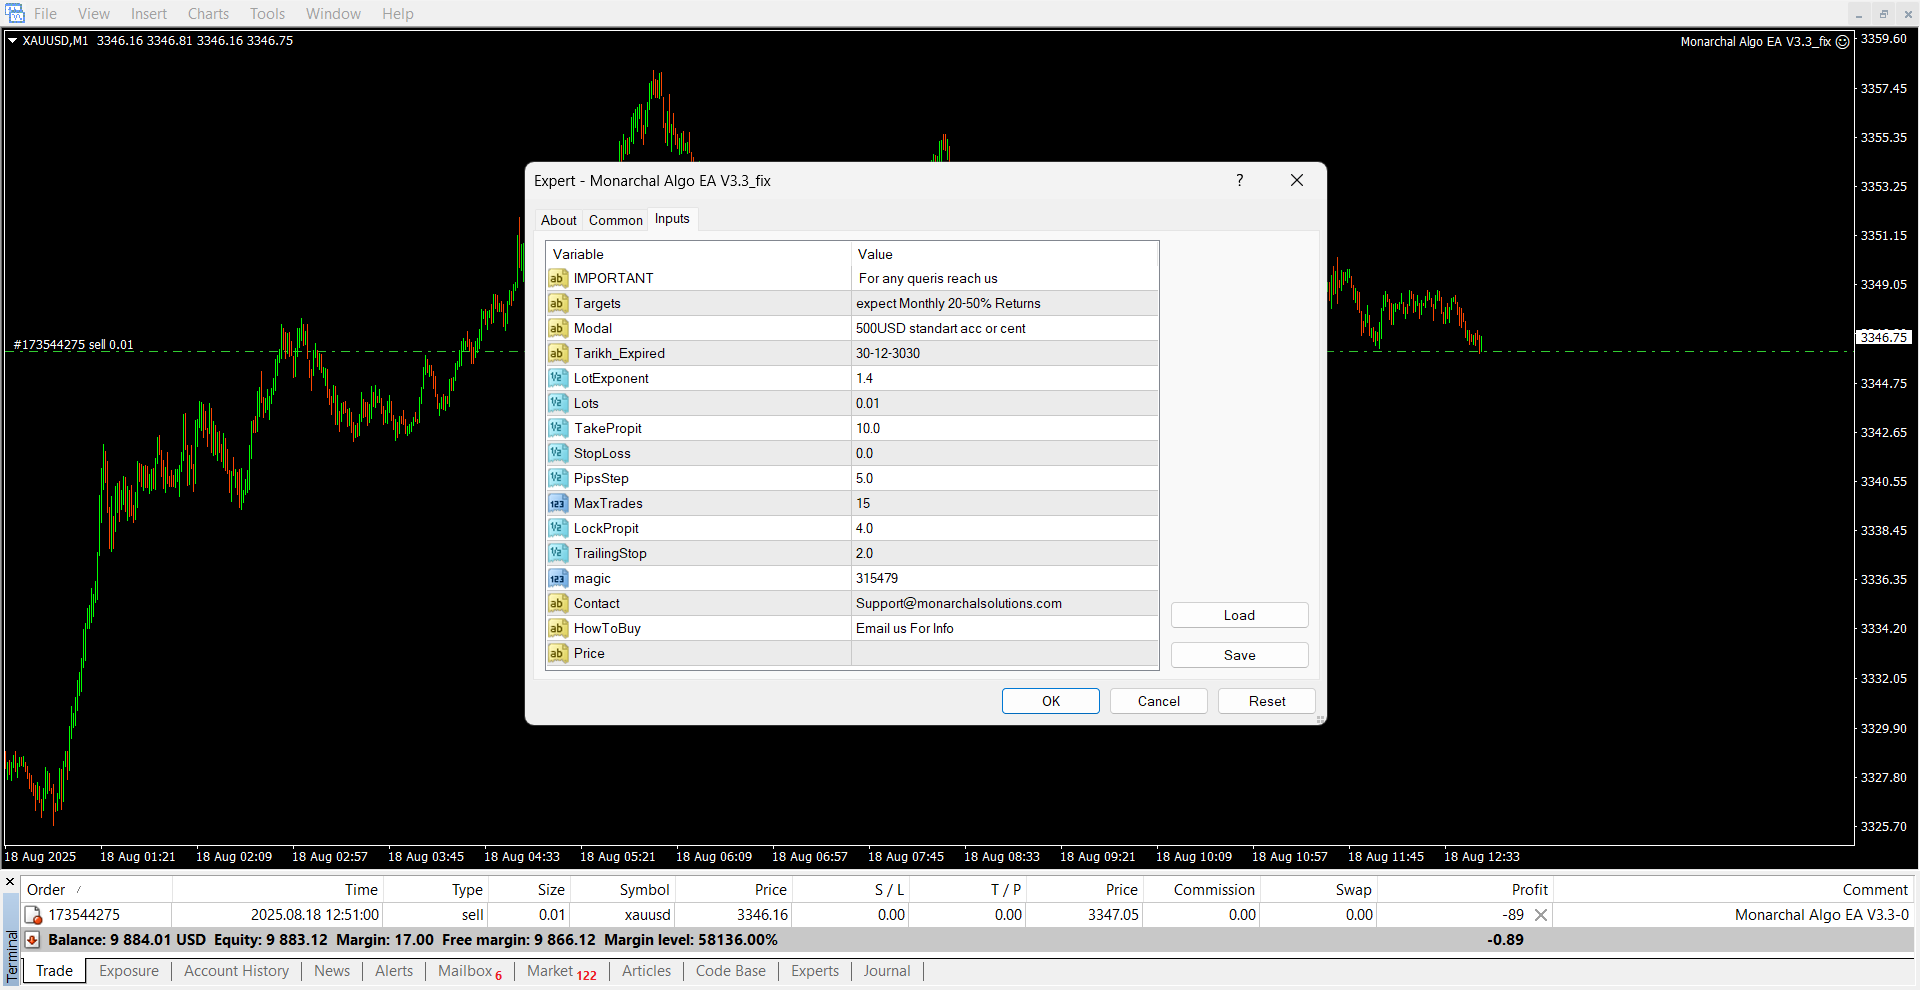Viewport: 1920px width, 990px height.
Task: Open the Alerts terminal tab
Action: 394,971
